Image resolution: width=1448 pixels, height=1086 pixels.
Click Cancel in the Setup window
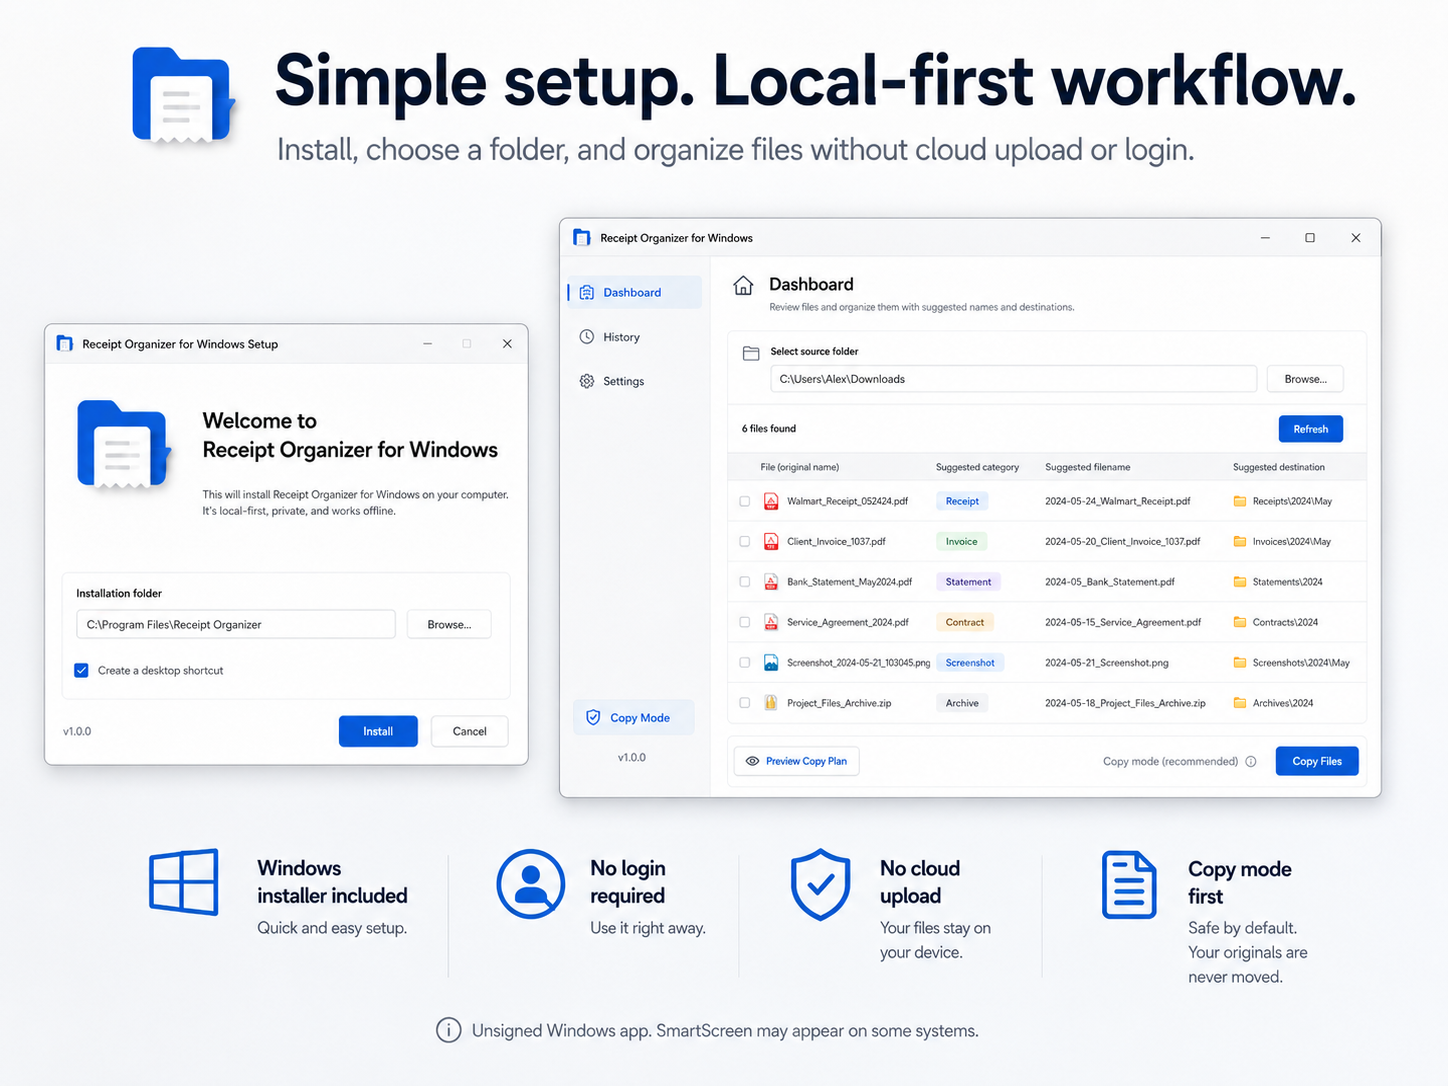(469, 731)
